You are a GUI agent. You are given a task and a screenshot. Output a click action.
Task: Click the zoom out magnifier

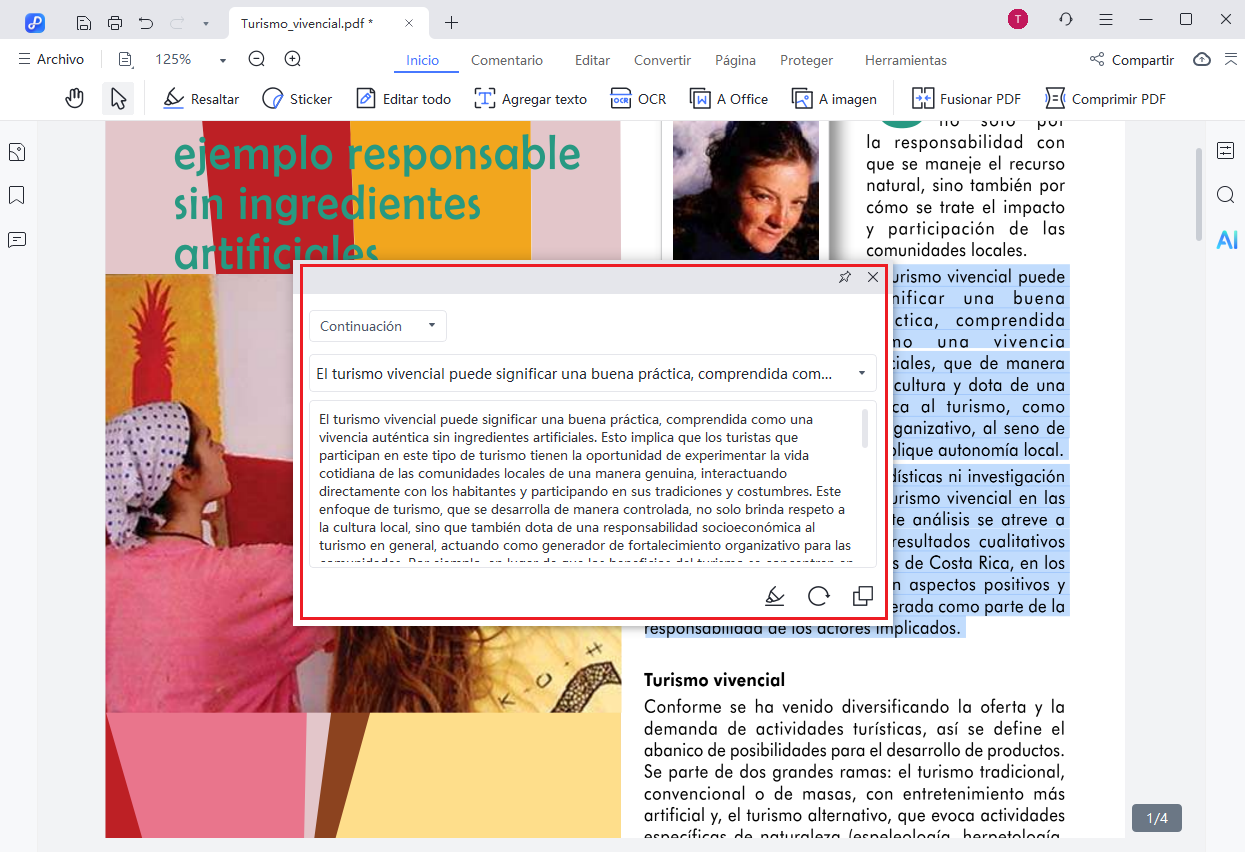(x=257, y=60)
